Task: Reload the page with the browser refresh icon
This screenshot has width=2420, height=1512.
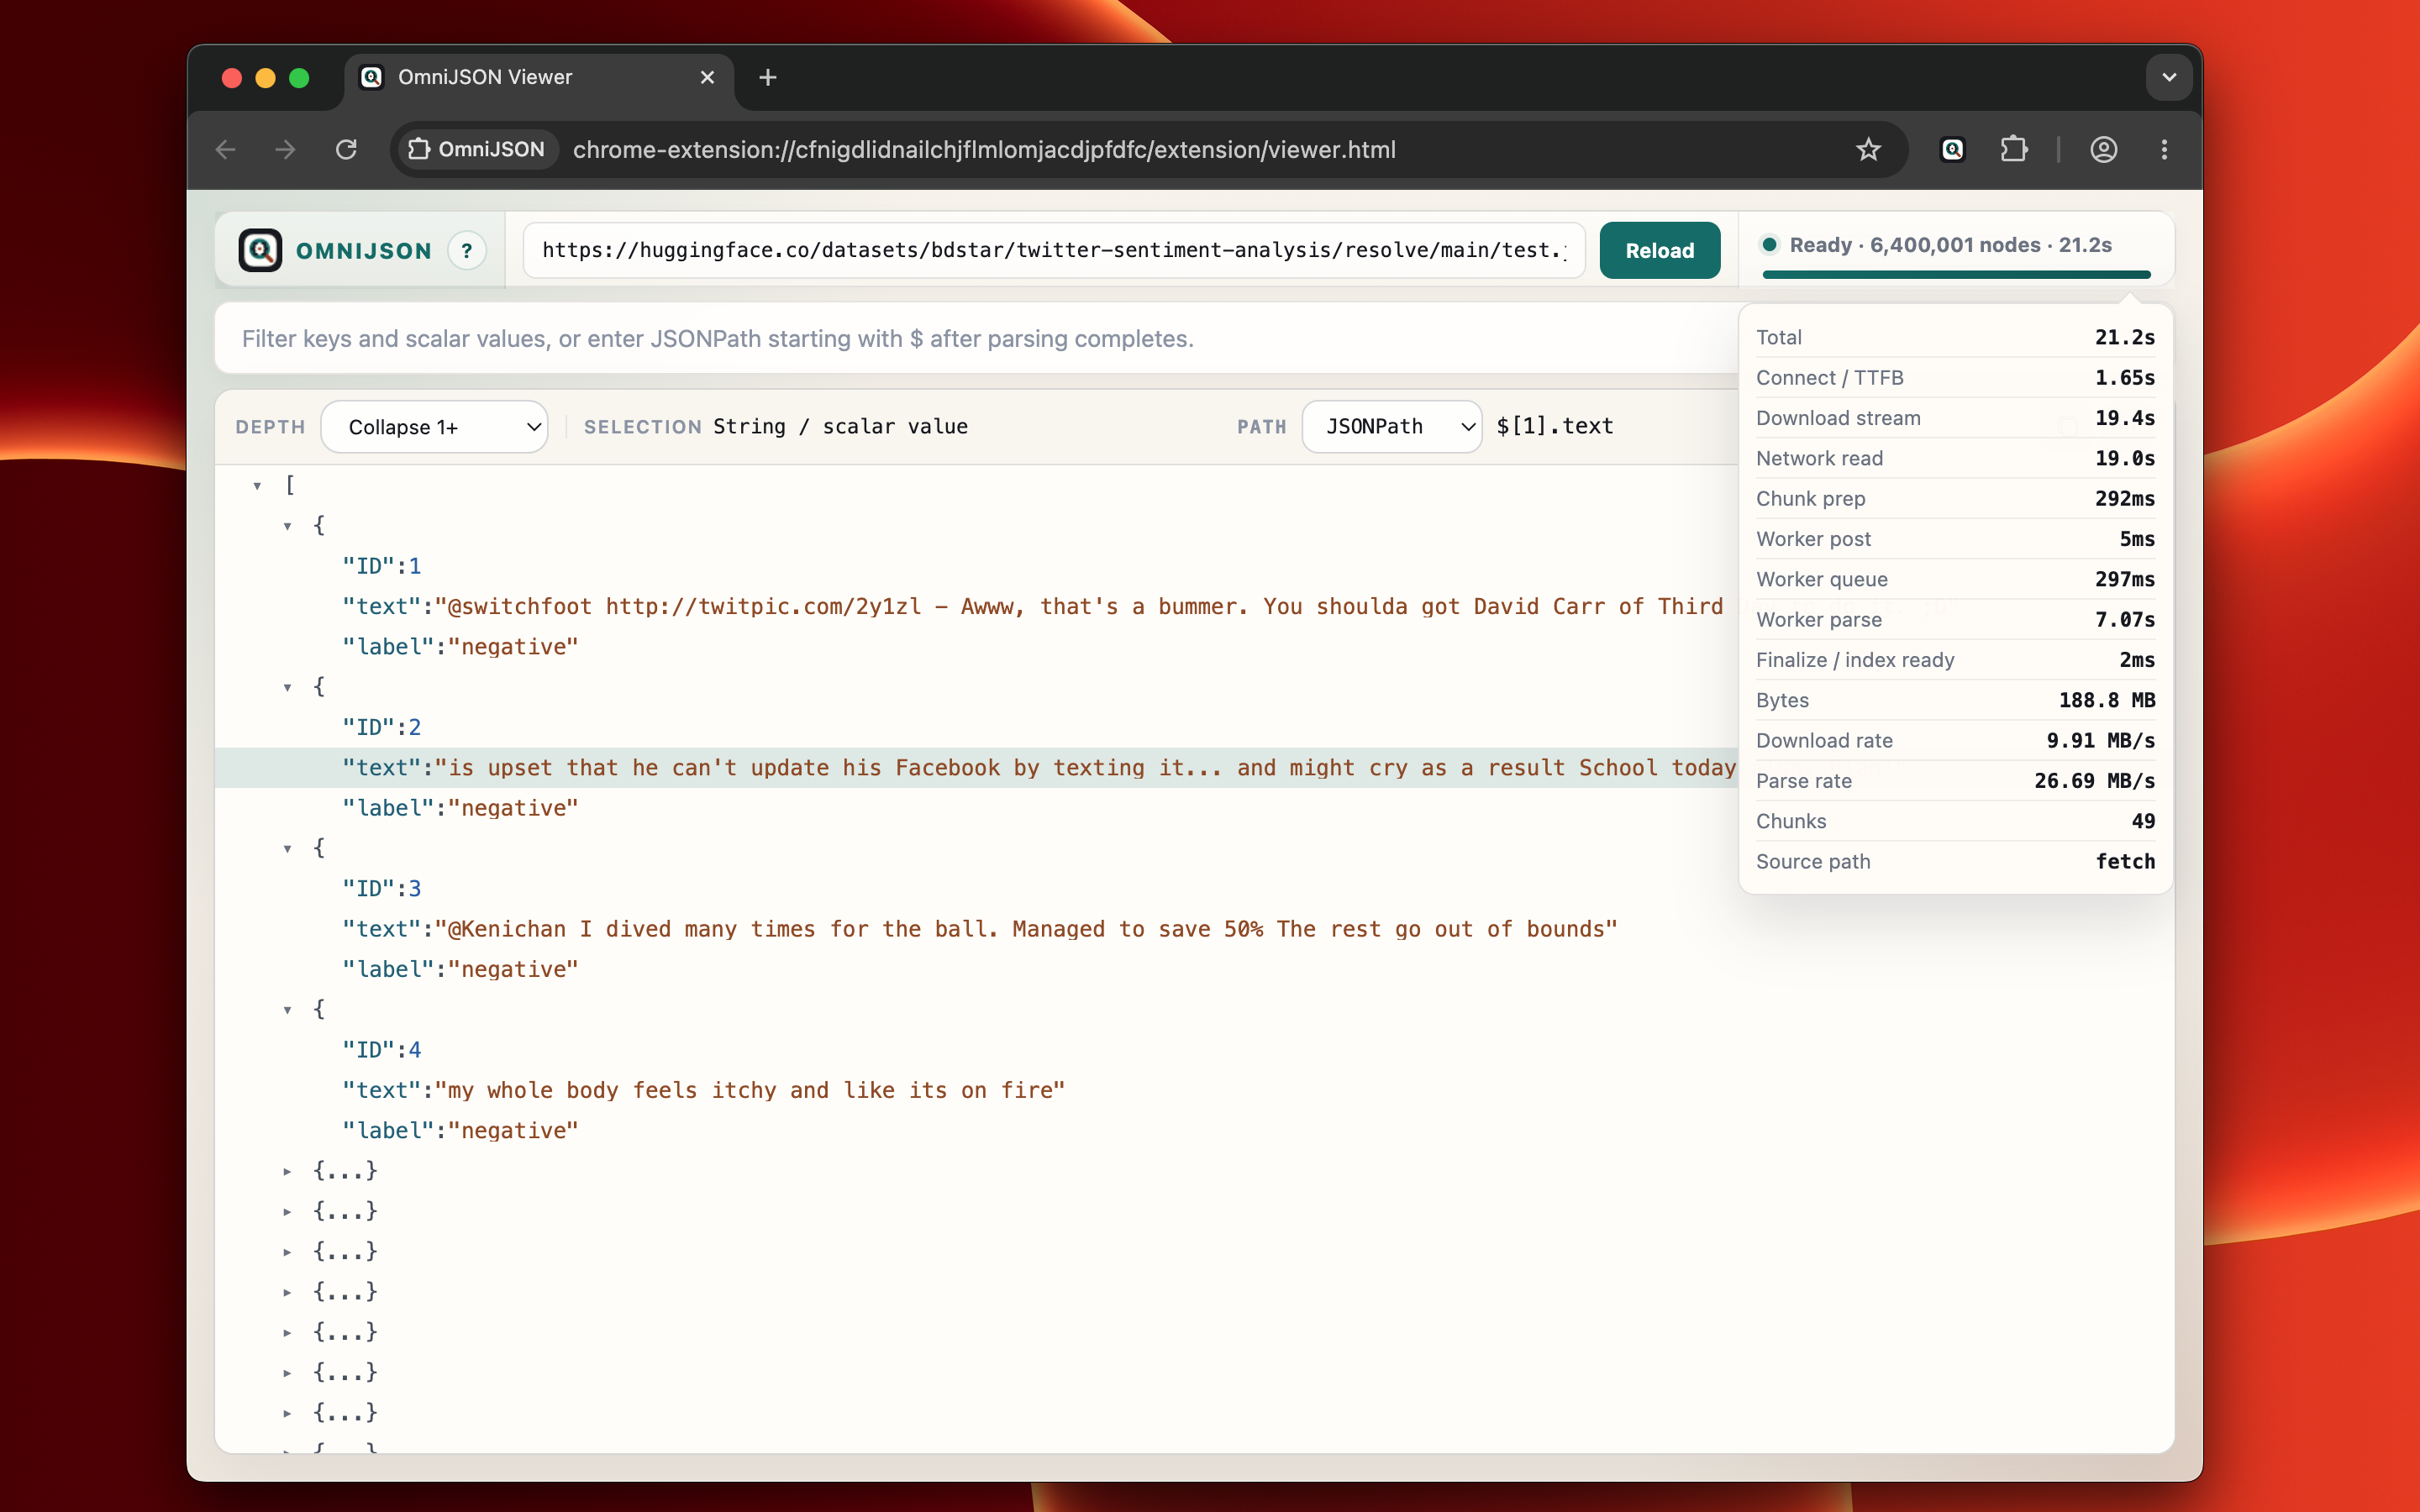Action: (346, 150)
